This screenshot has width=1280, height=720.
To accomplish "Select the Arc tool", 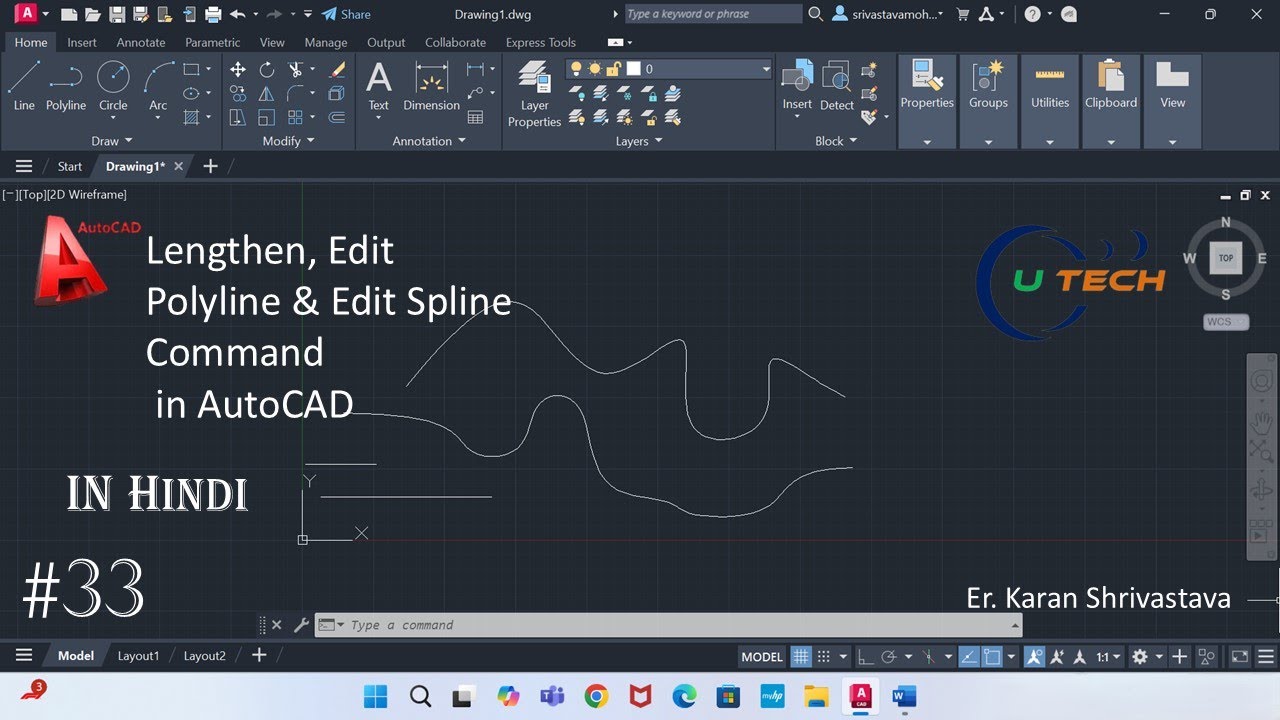I will coord(158,86).
